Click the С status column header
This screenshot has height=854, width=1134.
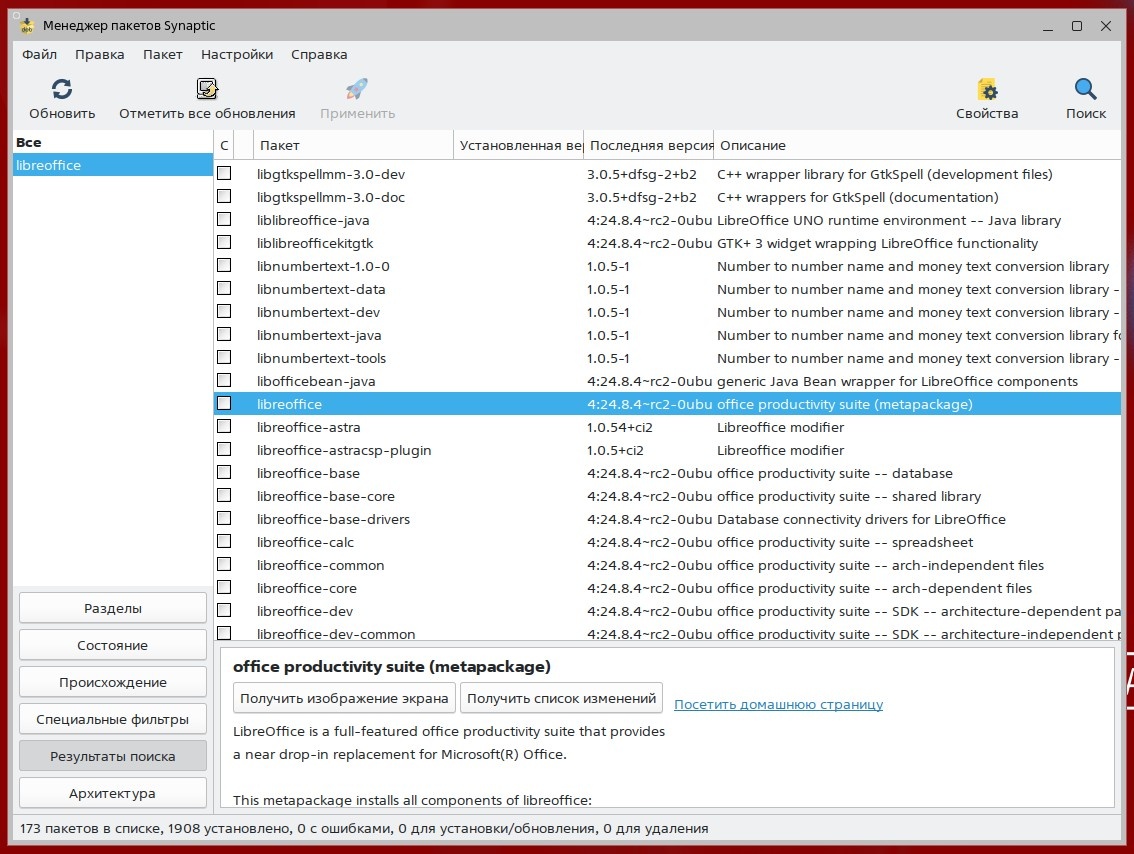[x=224, y=145]
